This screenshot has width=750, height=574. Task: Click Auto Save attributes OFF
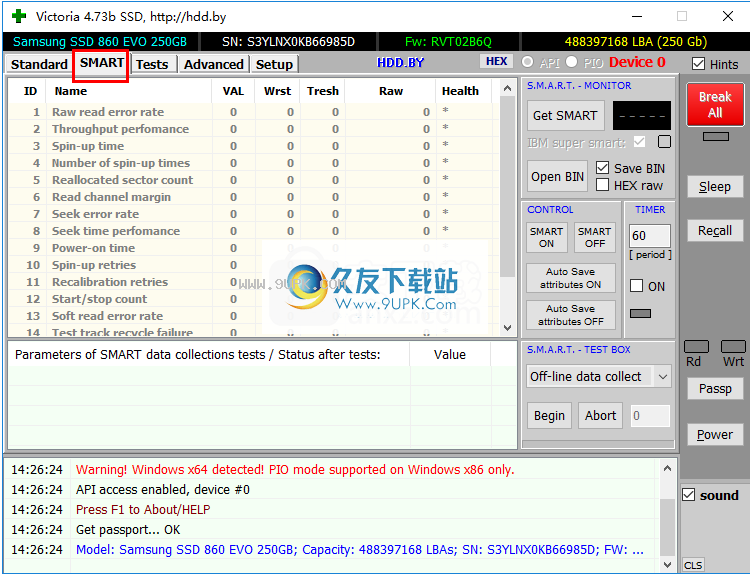571,315
